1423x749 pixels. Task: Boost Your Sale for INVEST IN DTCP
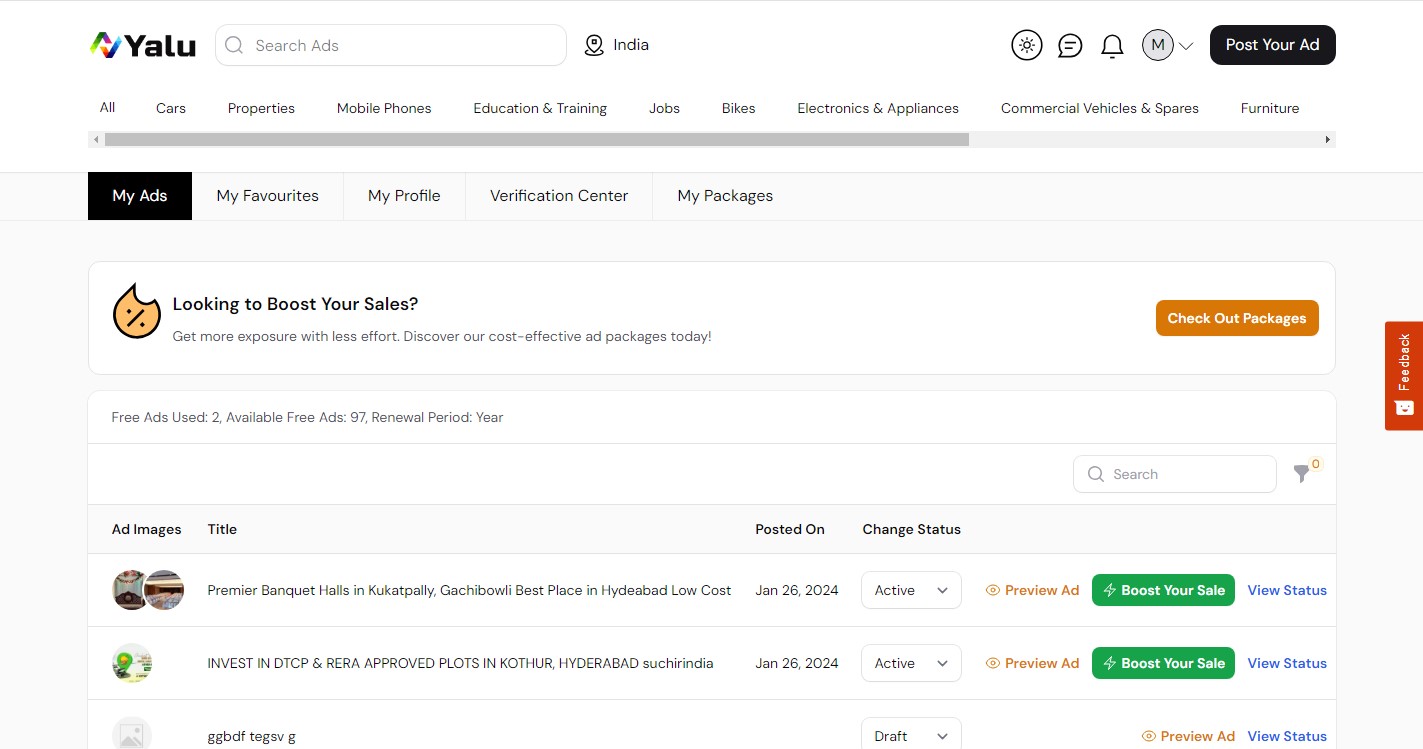pos(1163,663)
